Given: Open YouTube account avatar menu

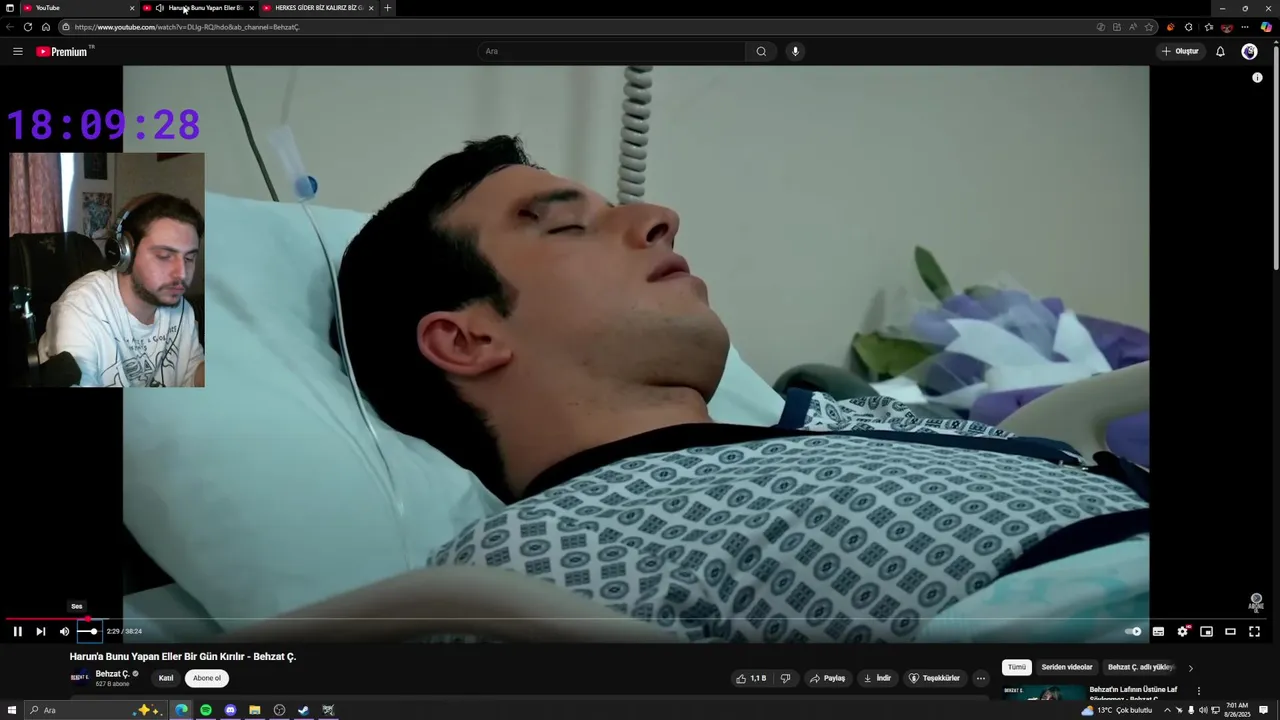Looking at the screenshot, I should click(1249, 51).
